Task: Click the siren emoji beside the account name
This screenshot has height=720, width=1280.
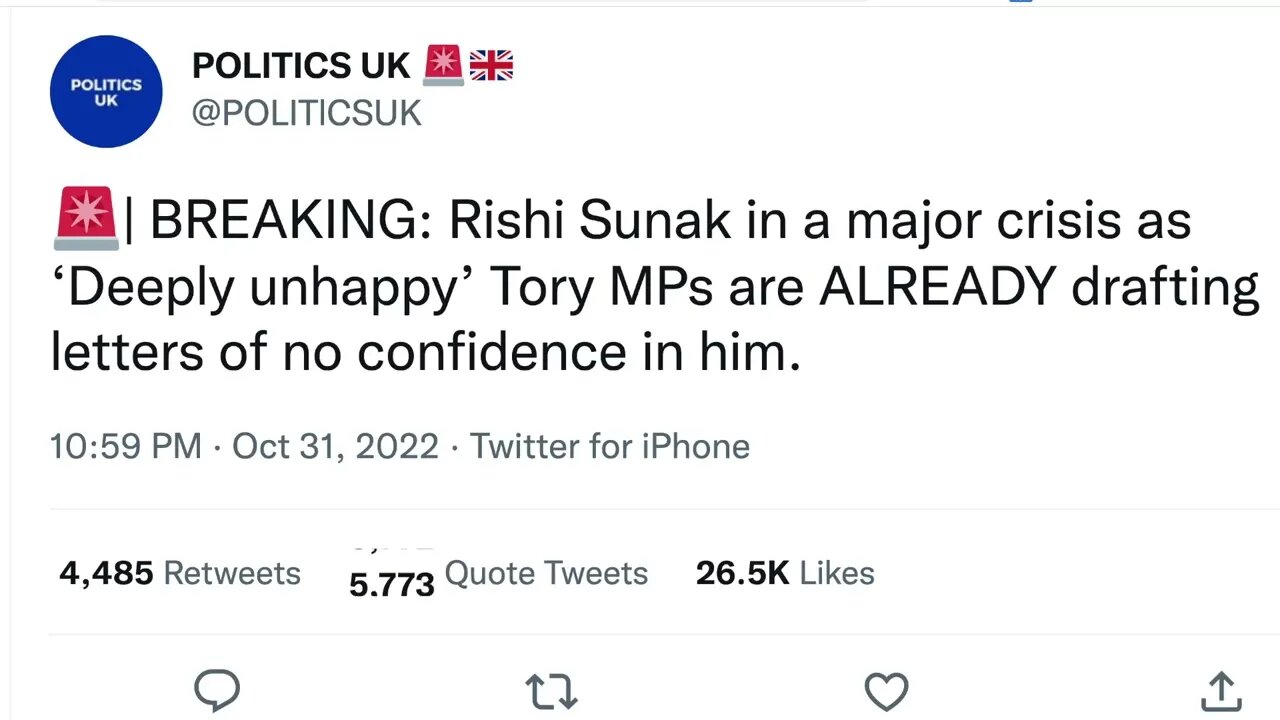Action: 443,66
